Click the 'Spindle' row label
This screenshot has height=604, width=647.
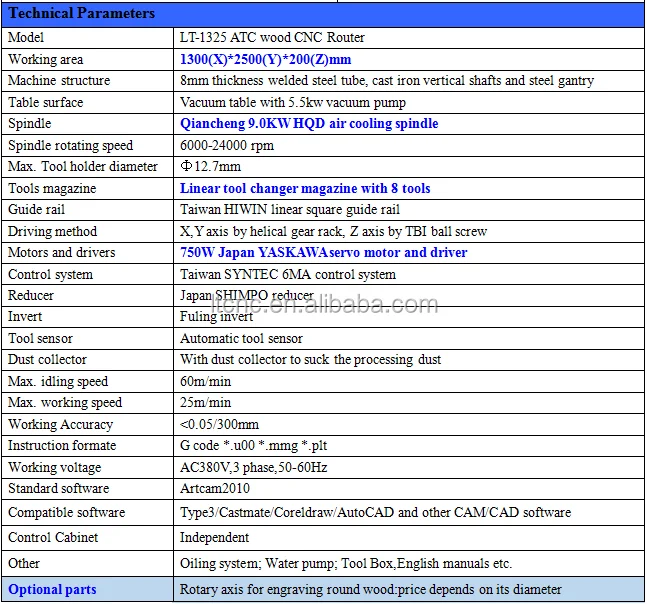29,124
